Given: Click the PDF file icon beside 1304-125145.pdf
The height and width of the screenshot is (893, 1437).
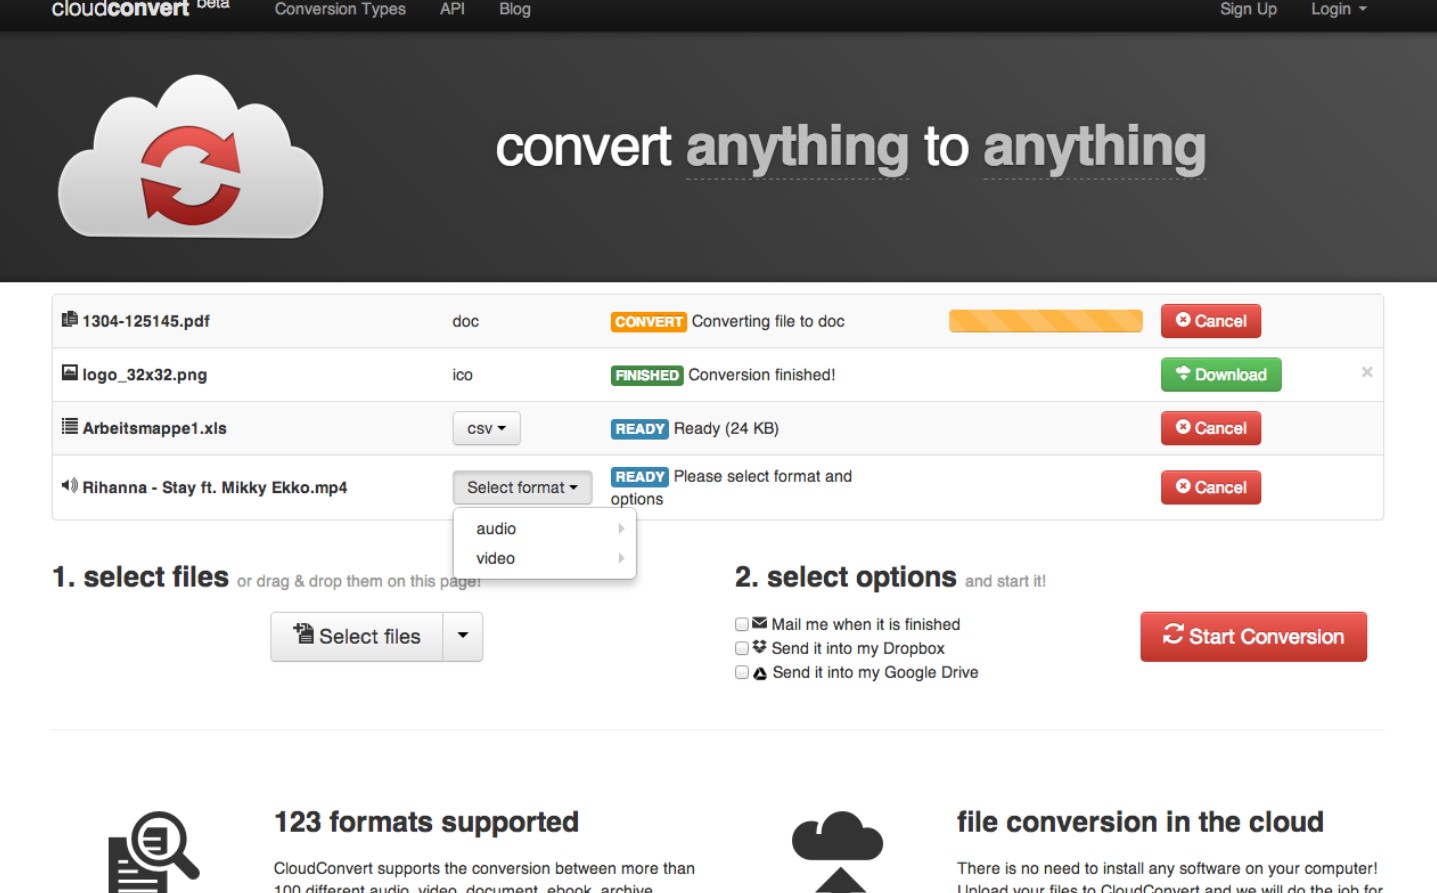Looking at the screenshot, I should [x=69, y=320].
